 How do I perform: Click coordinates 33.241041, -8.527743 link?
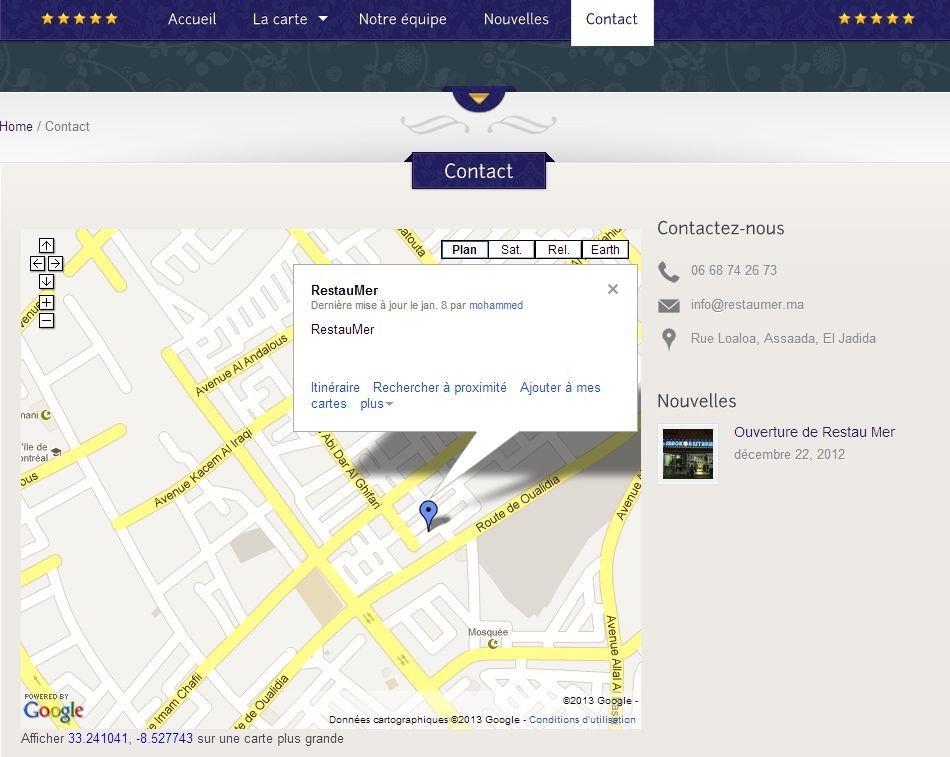point(130,738)
